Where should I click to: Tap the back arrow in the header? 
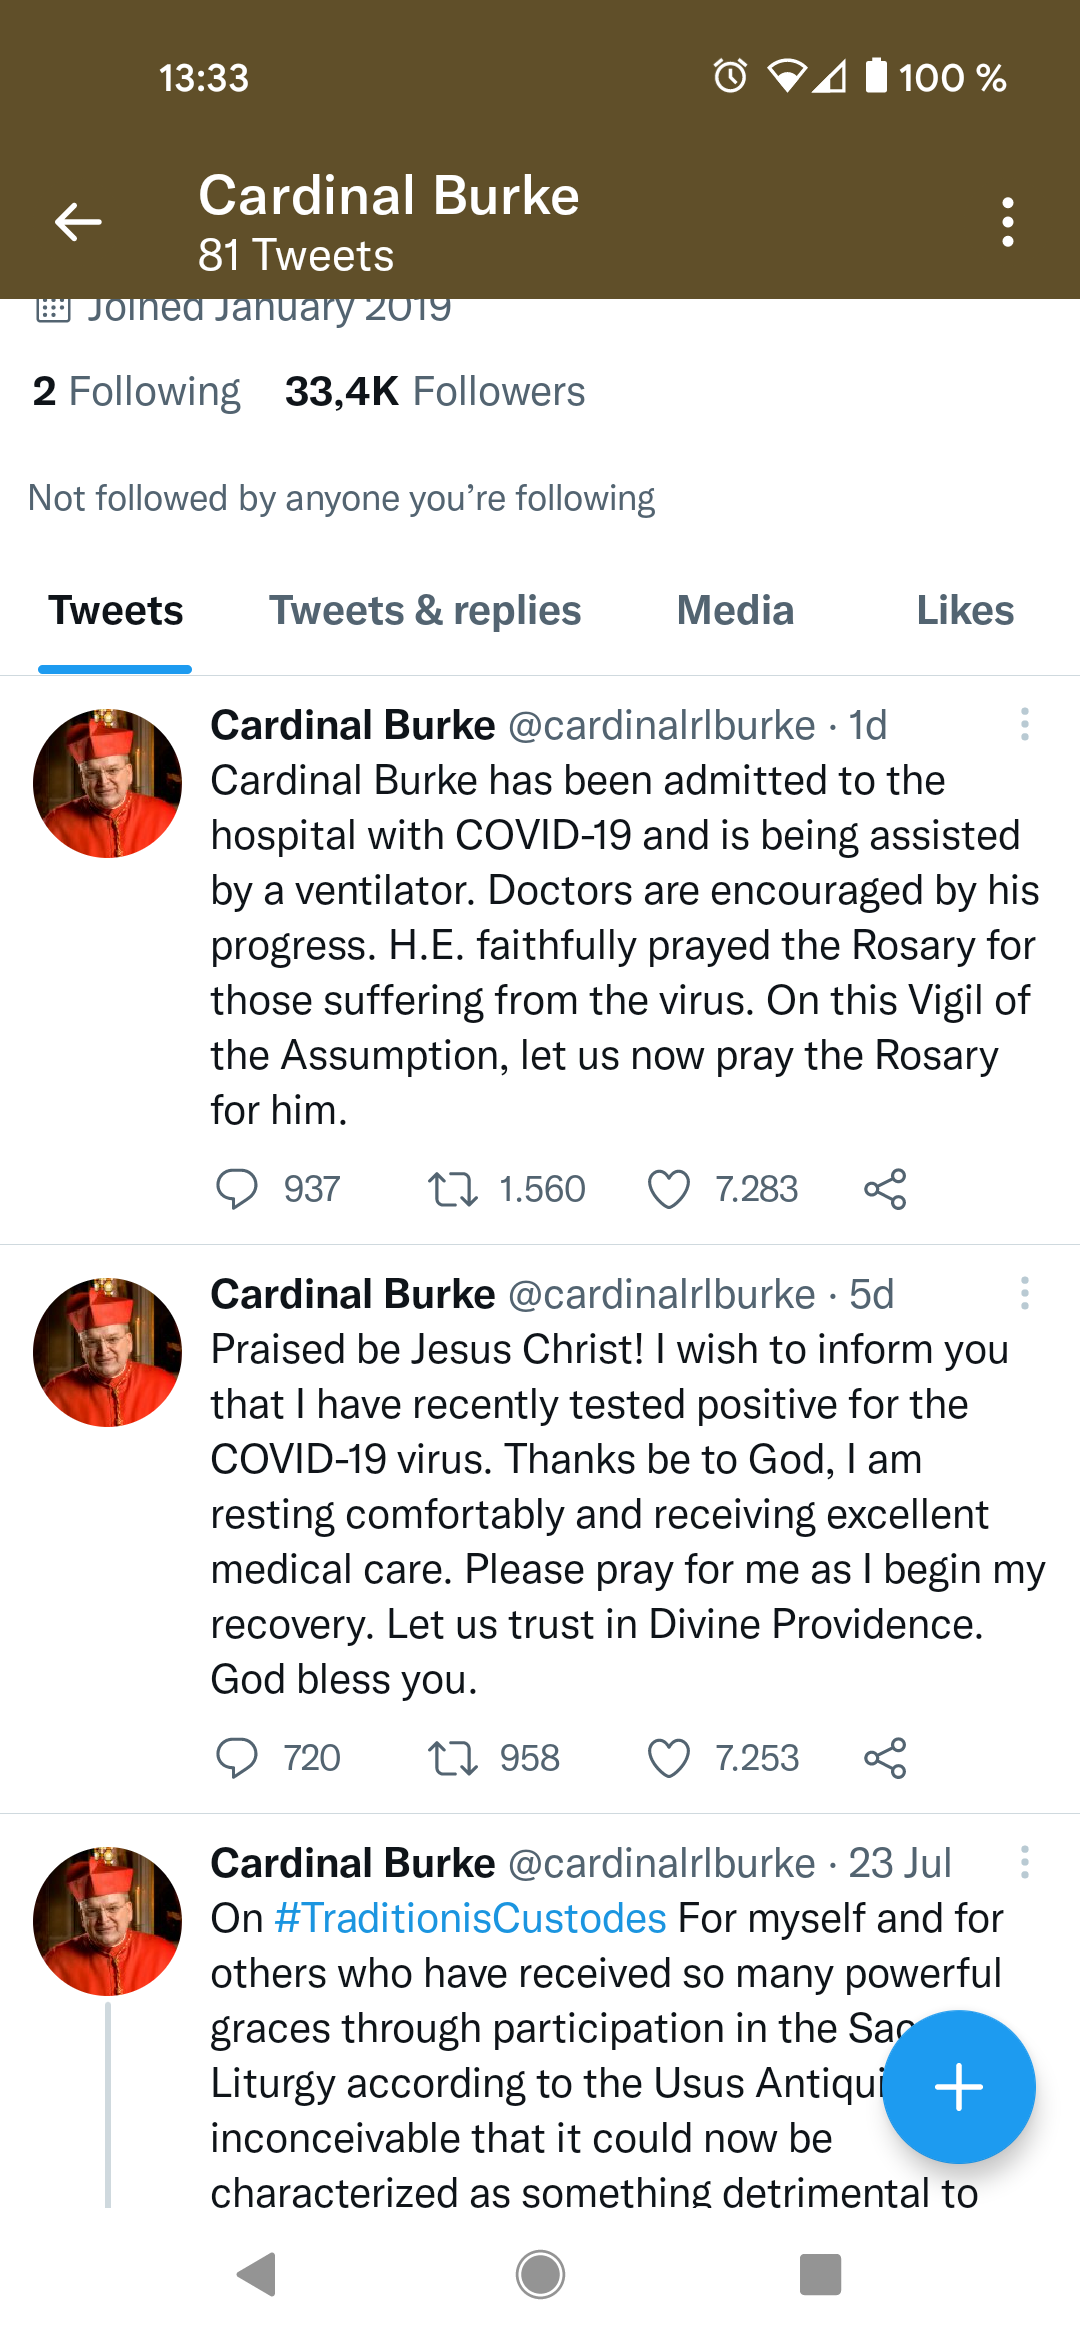[78, 221]
